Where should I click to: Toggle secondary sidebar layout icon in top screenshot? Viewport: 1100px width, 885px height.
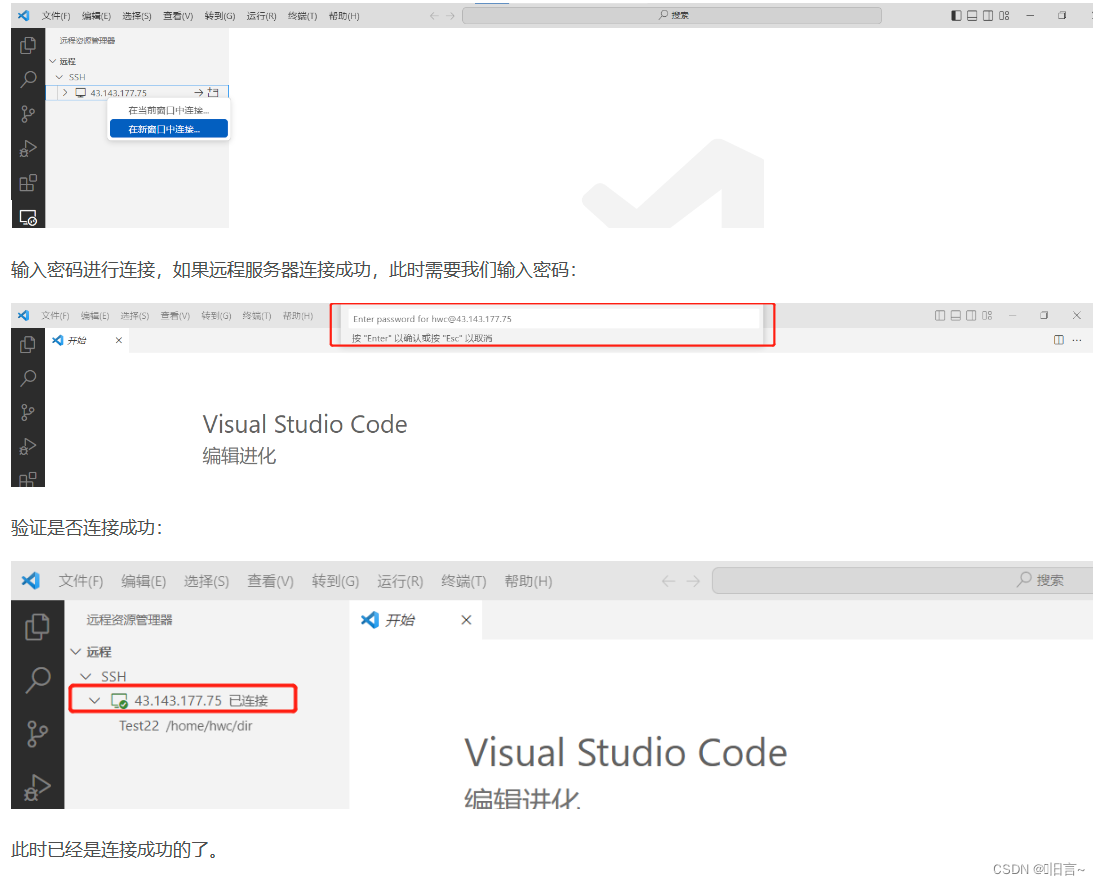coord(988,15)
